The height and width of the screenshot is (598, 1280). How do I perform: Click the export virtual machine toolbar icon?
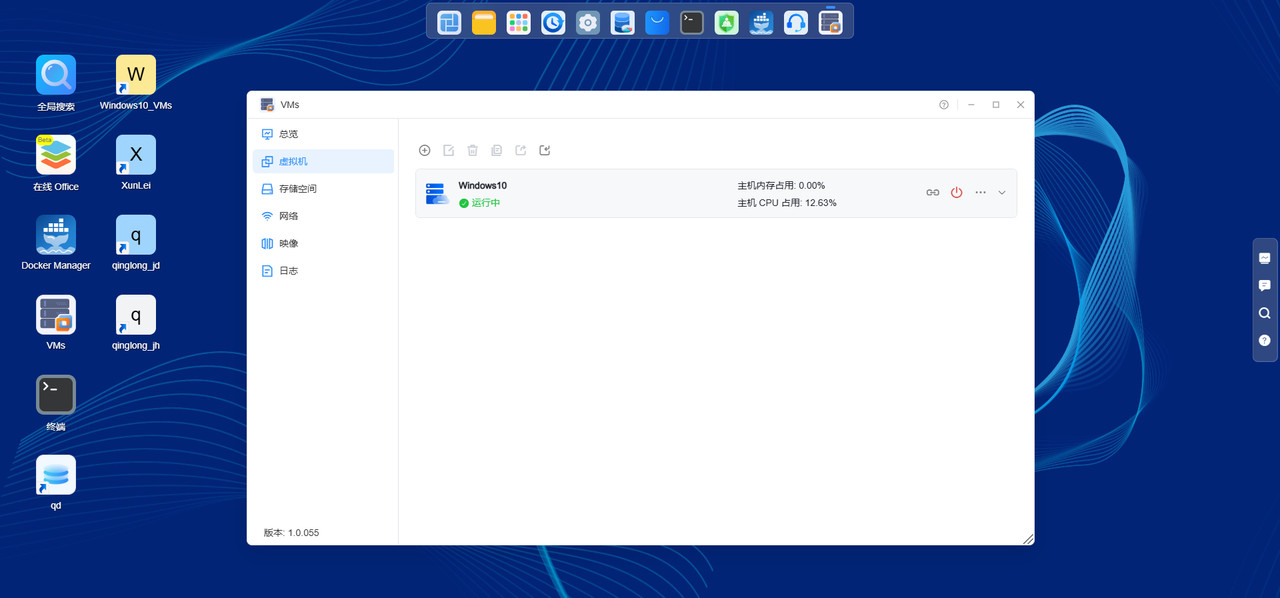point(520,150)
